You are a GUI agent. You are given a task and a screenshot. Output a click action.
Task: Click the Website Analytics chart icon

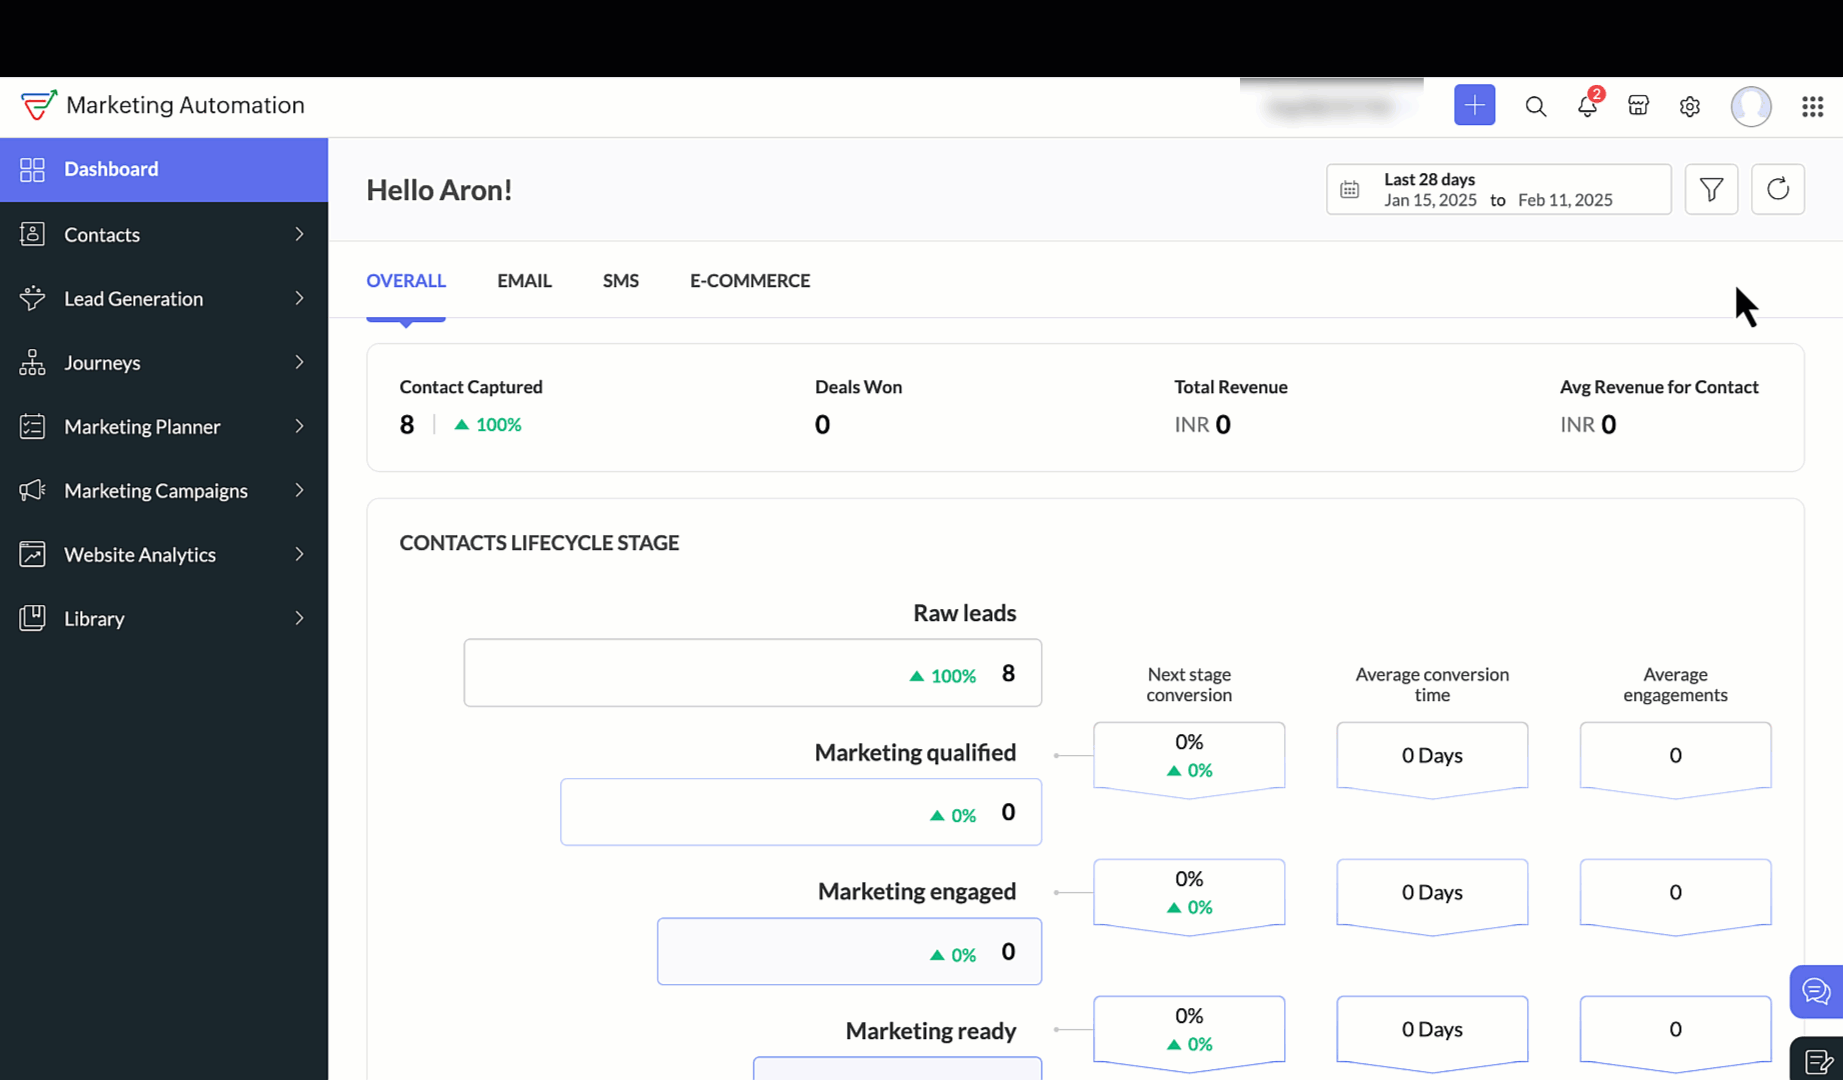[32, 554]
